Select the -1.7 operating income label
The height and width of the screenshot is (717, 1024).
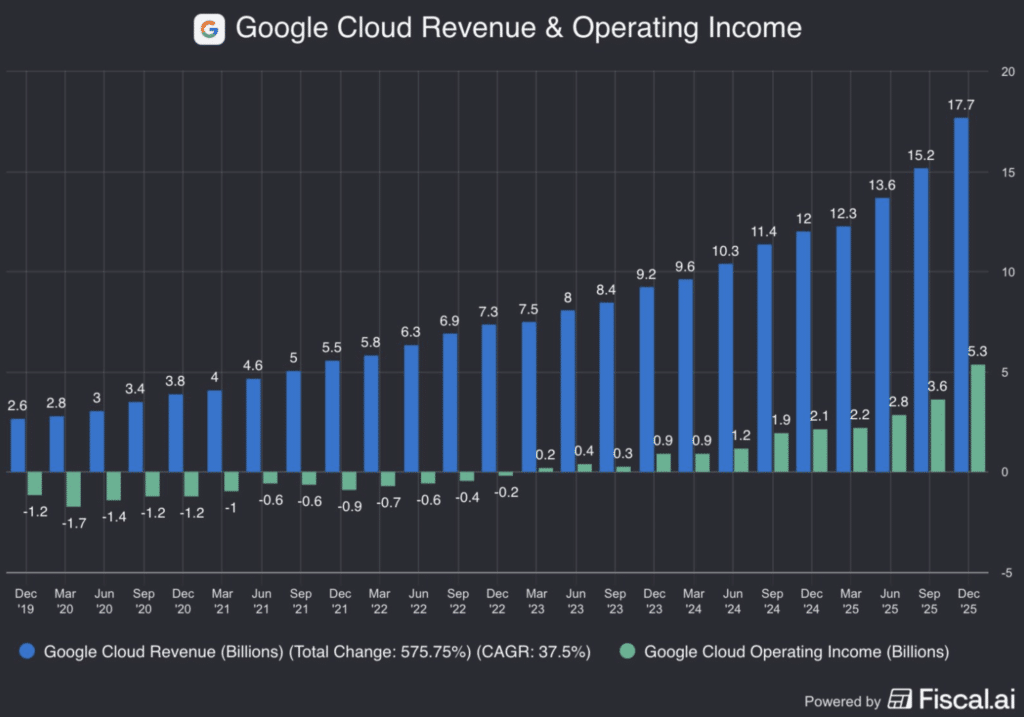click(73, 521)
